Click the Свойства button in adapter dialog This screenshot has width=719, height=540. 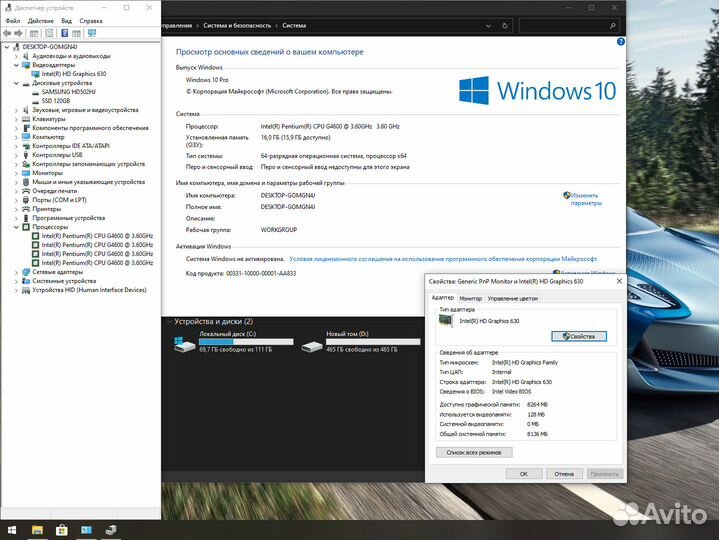pos(579,336)
